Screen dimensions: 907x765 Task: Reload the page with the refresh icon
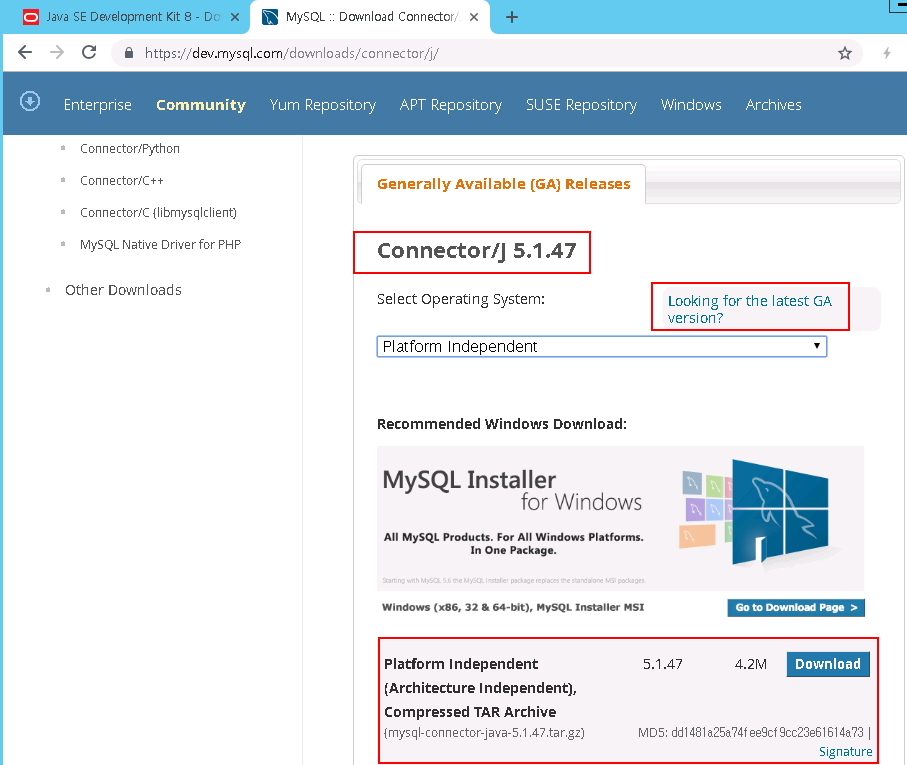point(89,53)
